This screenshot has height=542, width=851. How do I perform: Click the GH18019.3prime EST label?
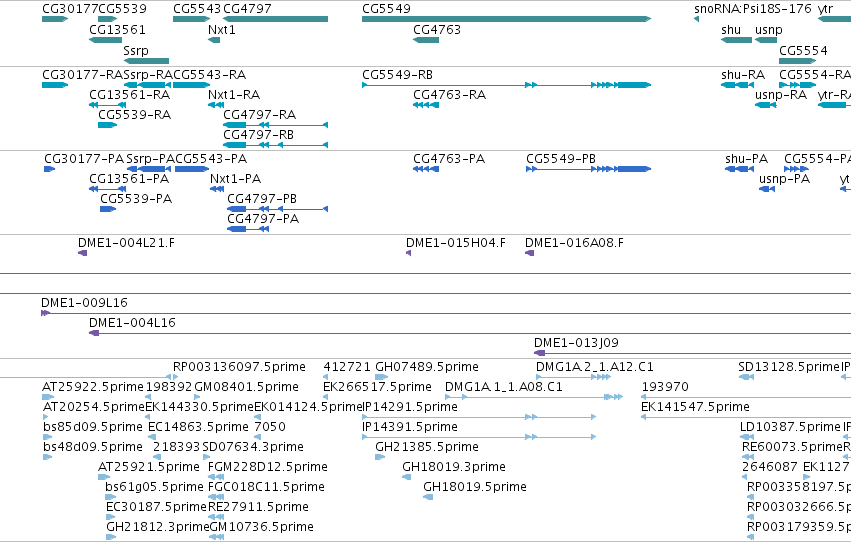click(454, 467)
